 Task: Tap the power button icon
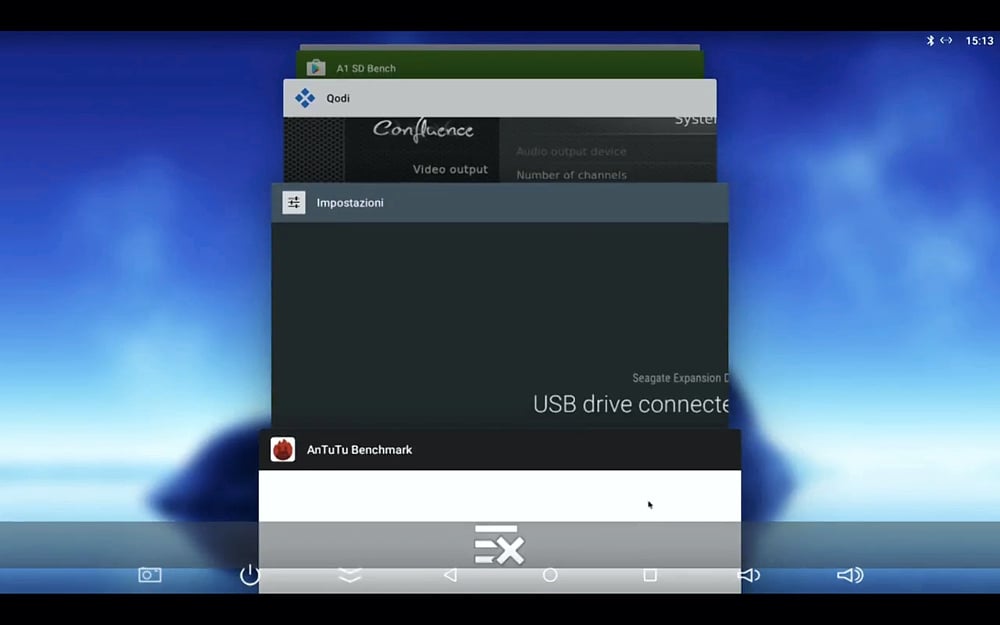tap(249, 575)
